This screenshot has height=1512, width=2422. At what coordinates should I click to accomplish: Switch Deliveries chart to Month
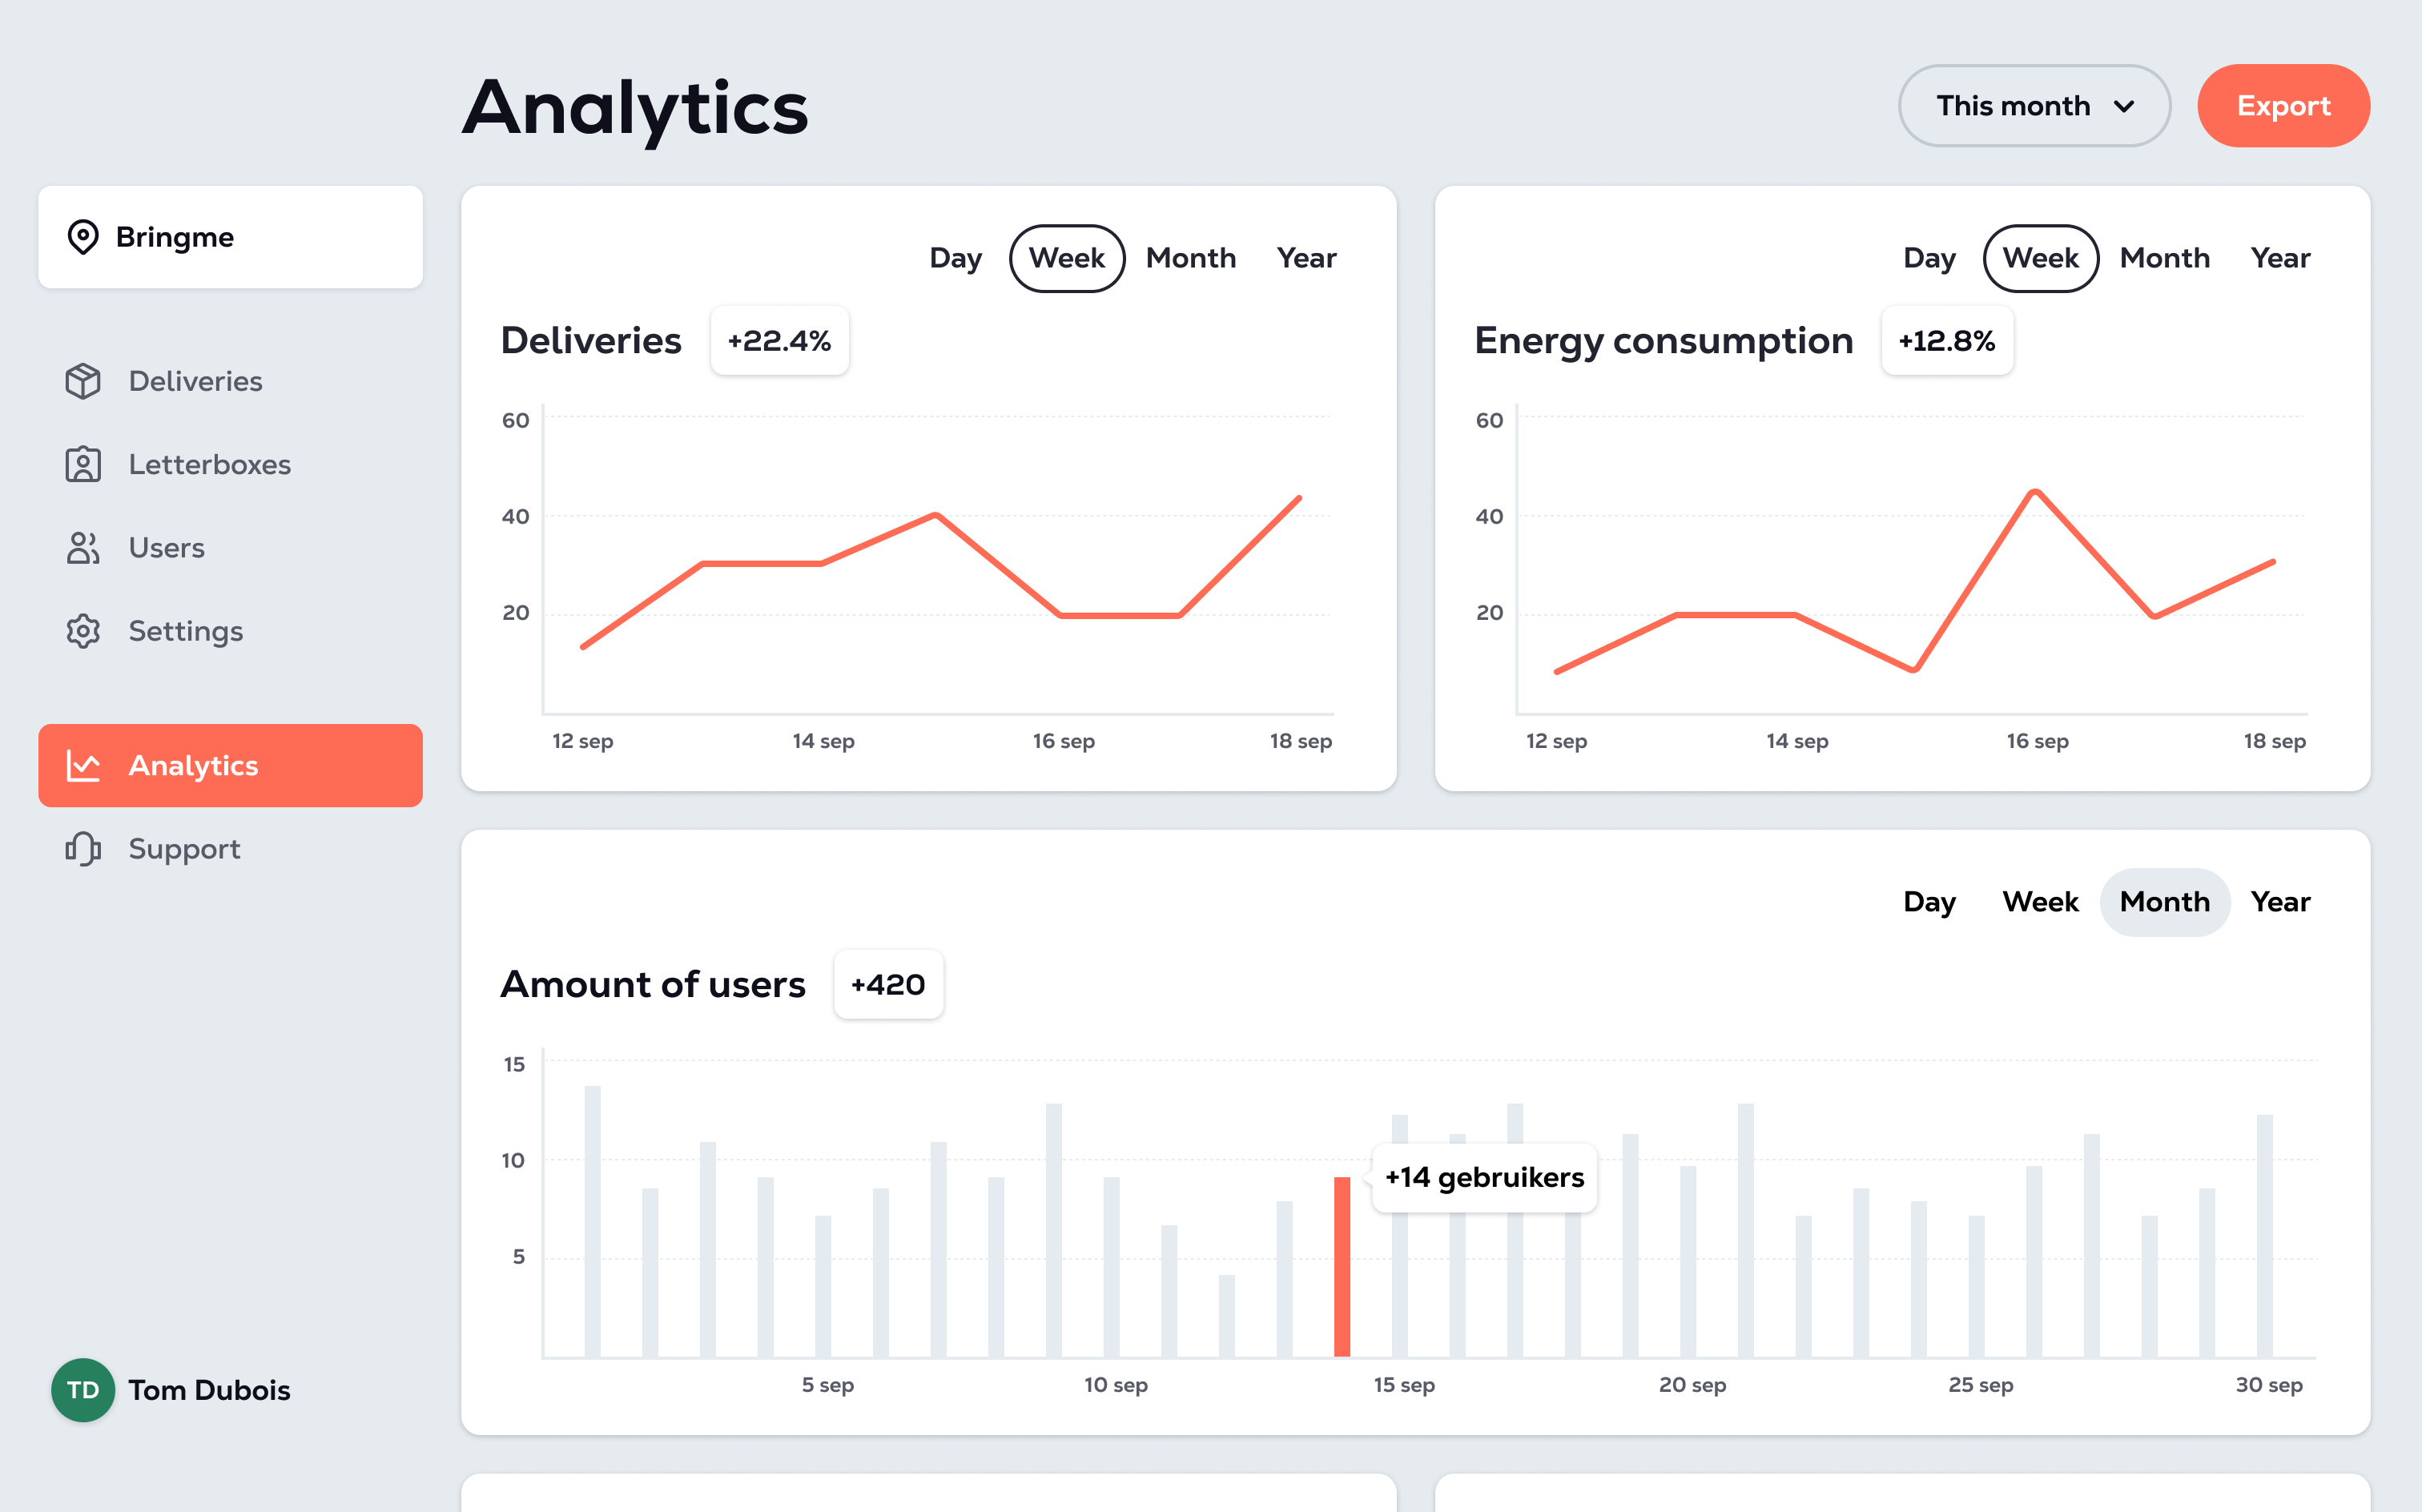(x=1191, y=258)
